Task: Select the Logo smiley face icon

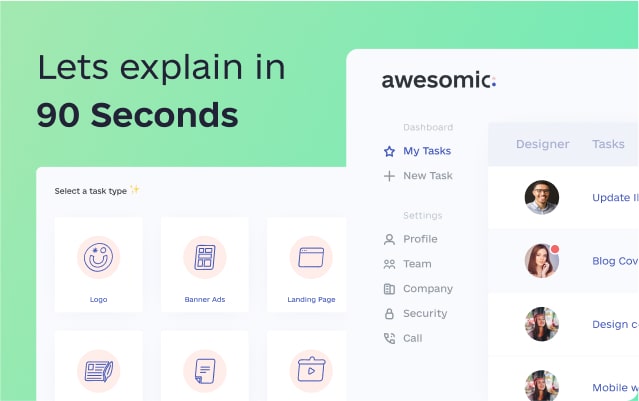Action: (98, 257)
